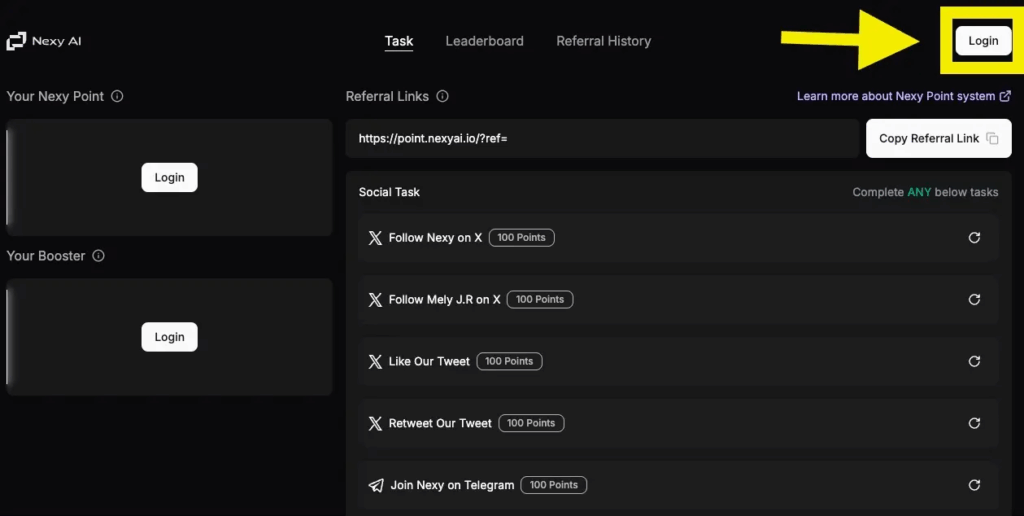Copy the referral link
1024x516 pixels.
pyautogui.click(x=938, y=138)
